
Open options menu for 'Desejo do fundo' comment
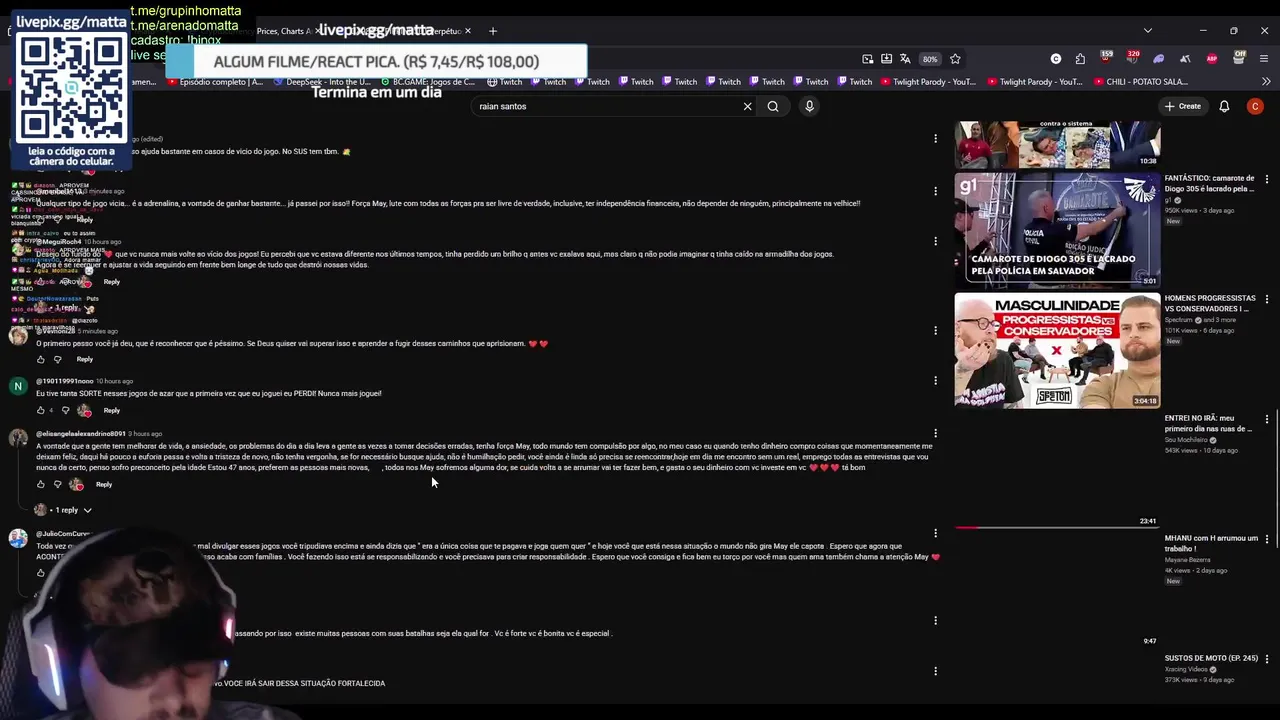(936, 241)
